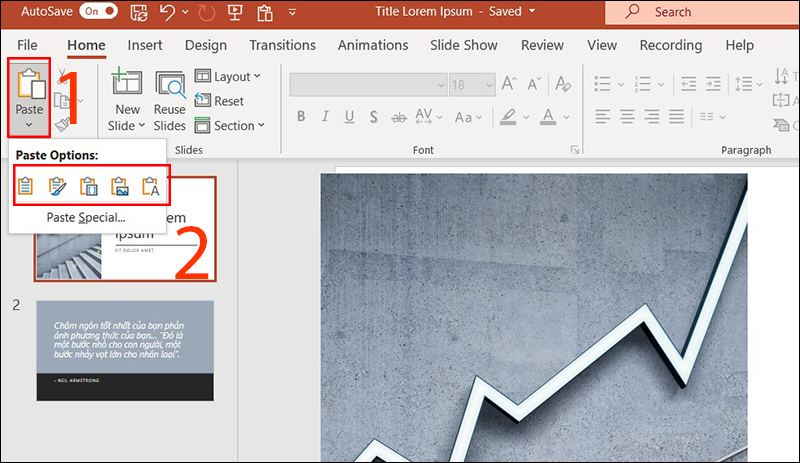Click the Reset slide button

coord(220,101)
